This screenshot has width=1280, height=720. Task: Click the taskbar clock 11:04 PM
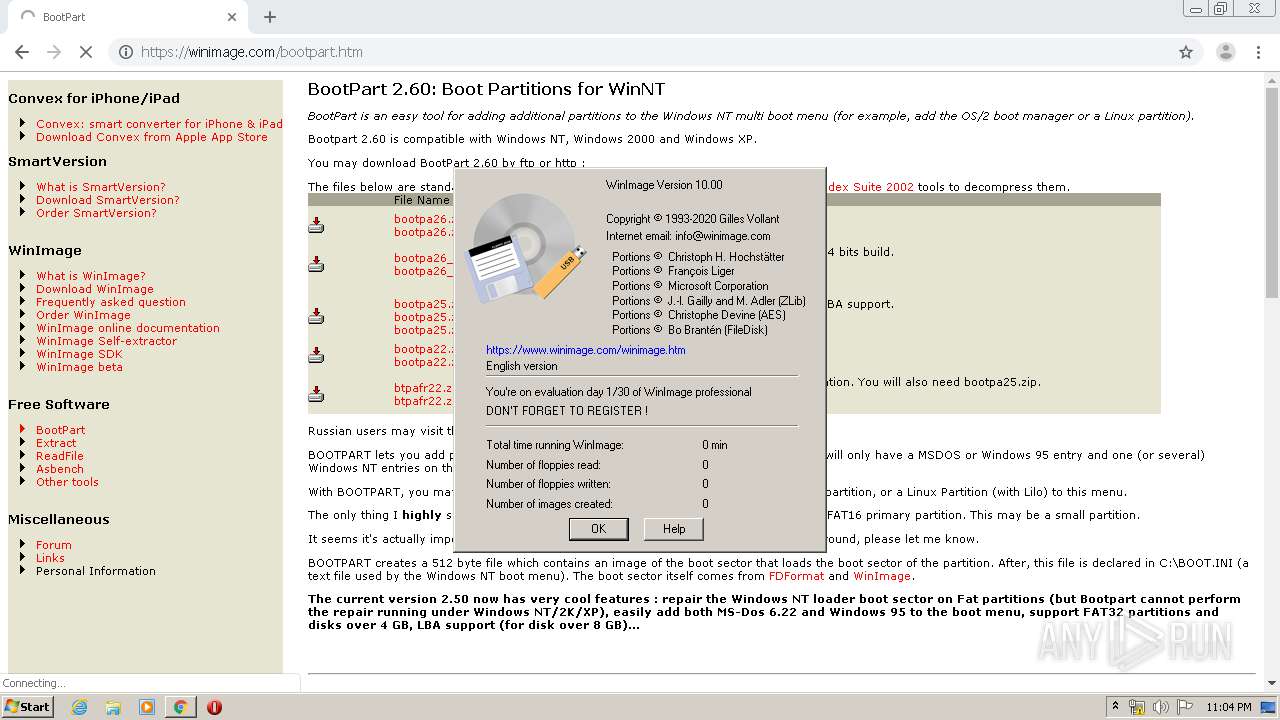[x=1229, y=707]
